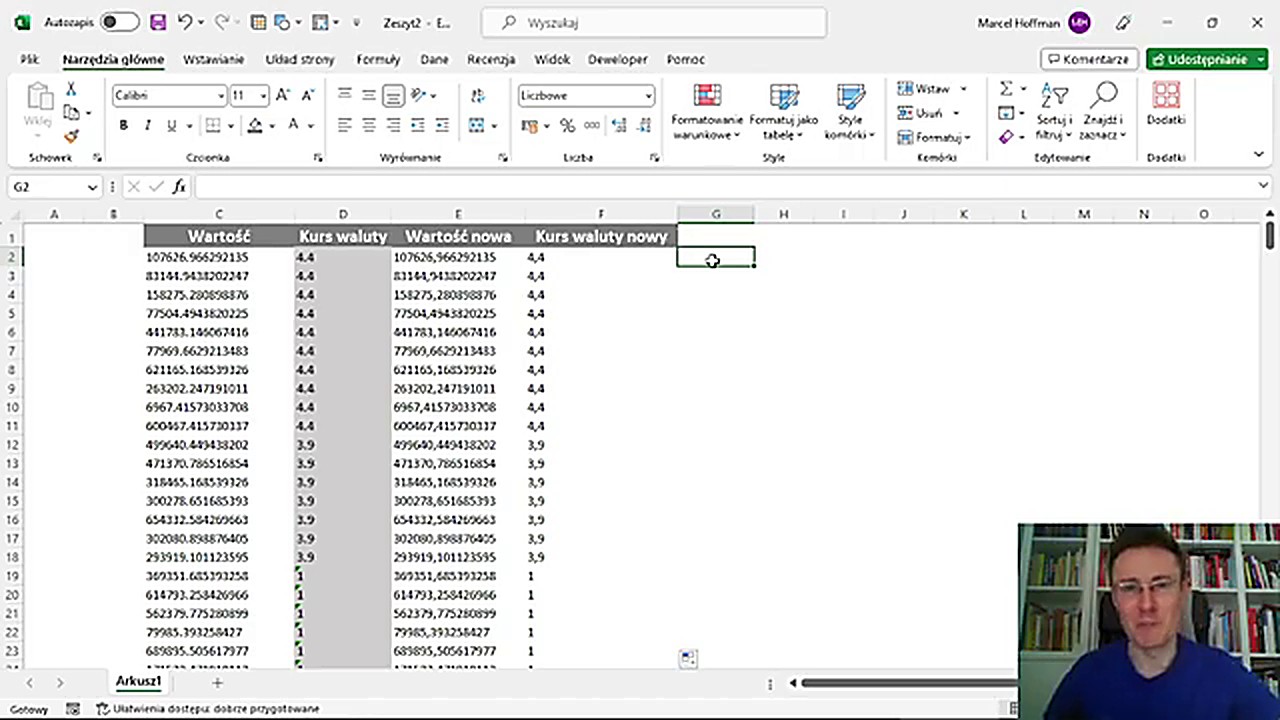The width and height of the screenshot is (1280, 720).
Task: Click the Udostępnianie share button
Action: tap(1206, 59)
